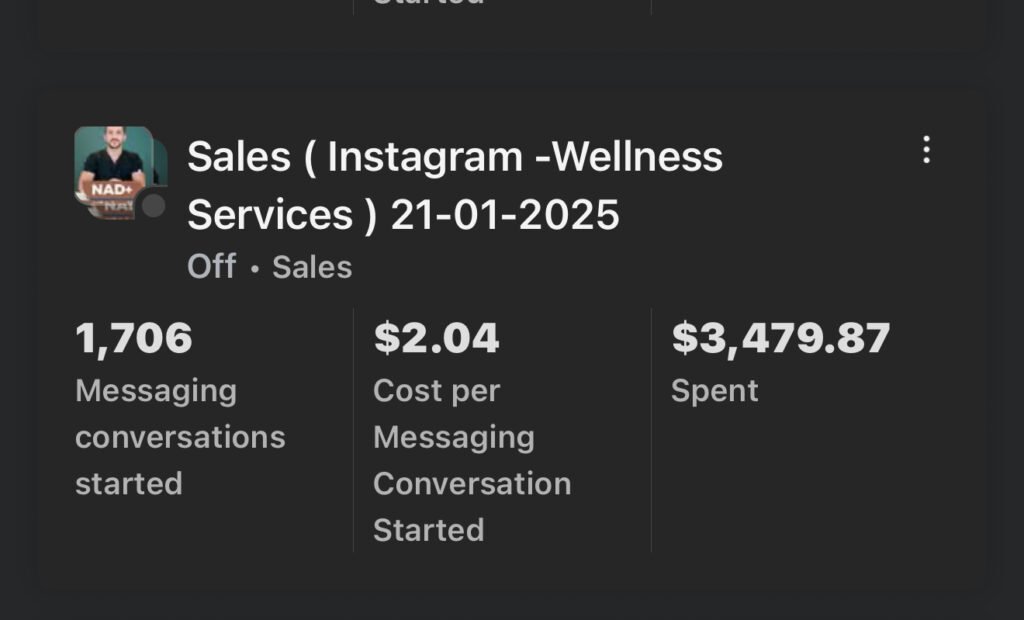
Task: Click the cut-off Started text at top
Action: 428,4
